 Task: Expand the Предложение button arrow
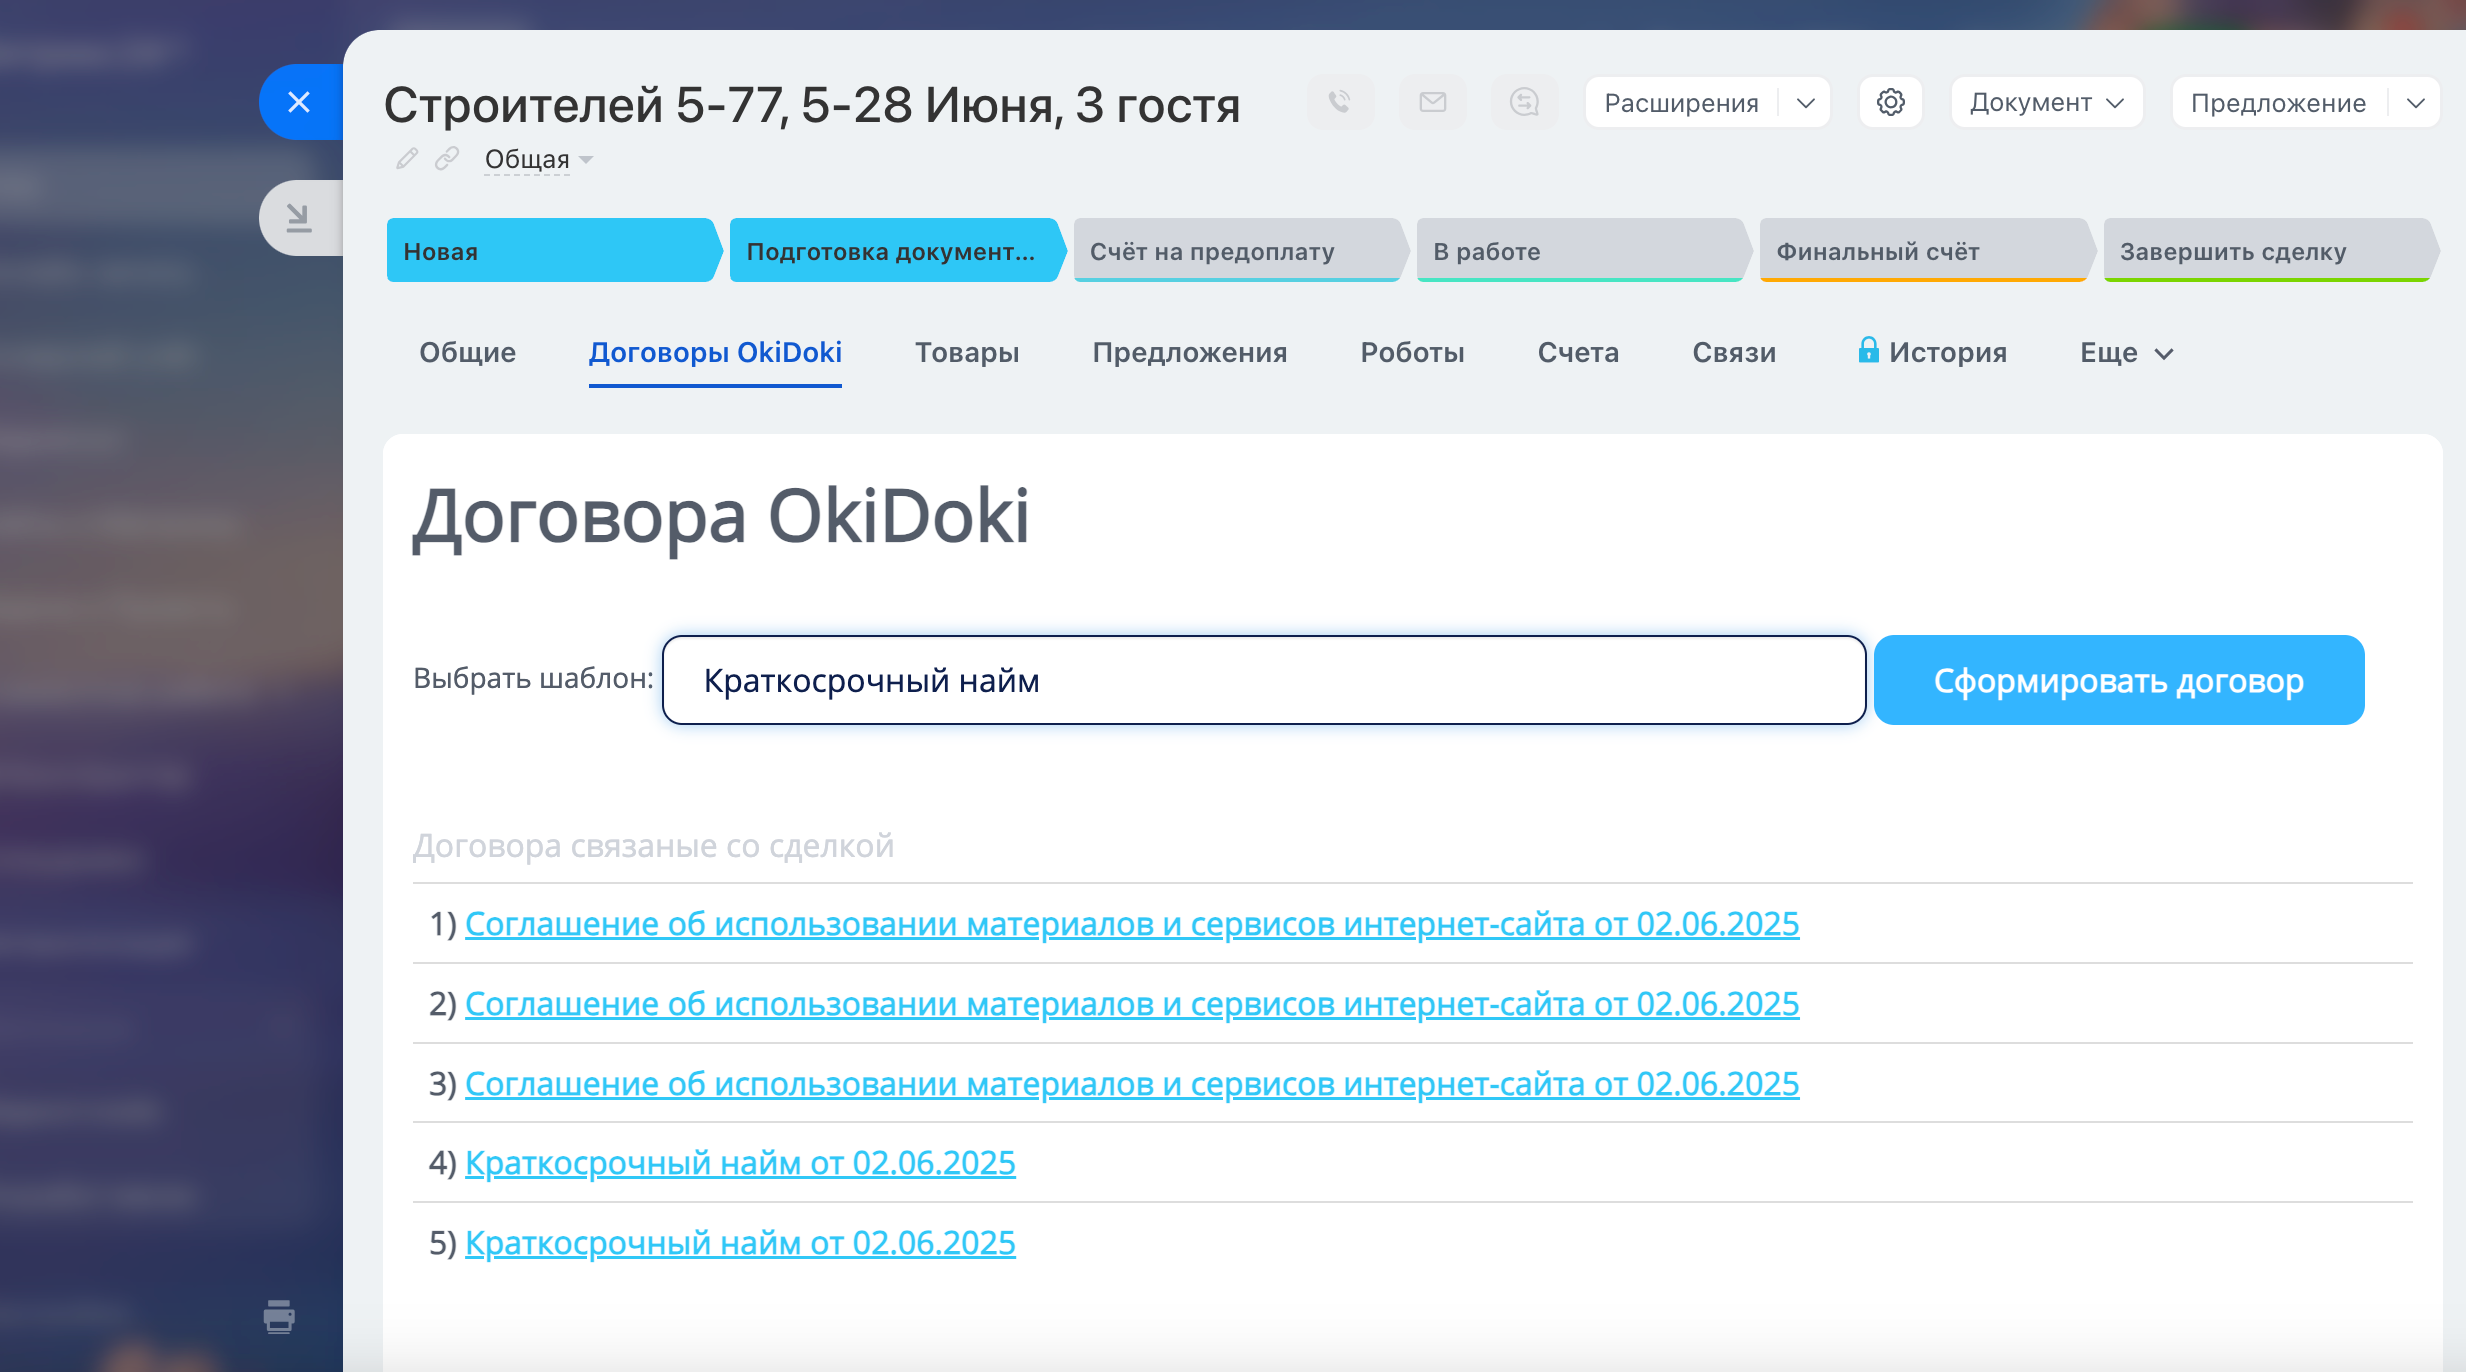[x=2415, y=103]
